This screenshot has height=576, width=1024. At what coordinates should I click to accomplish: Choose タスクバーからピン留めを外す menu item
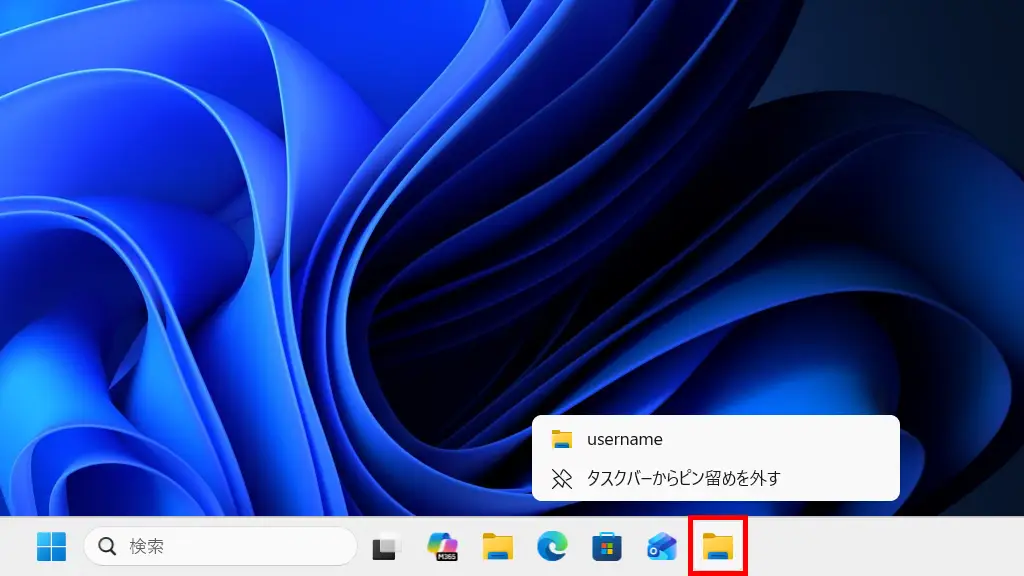pos(682,478)
